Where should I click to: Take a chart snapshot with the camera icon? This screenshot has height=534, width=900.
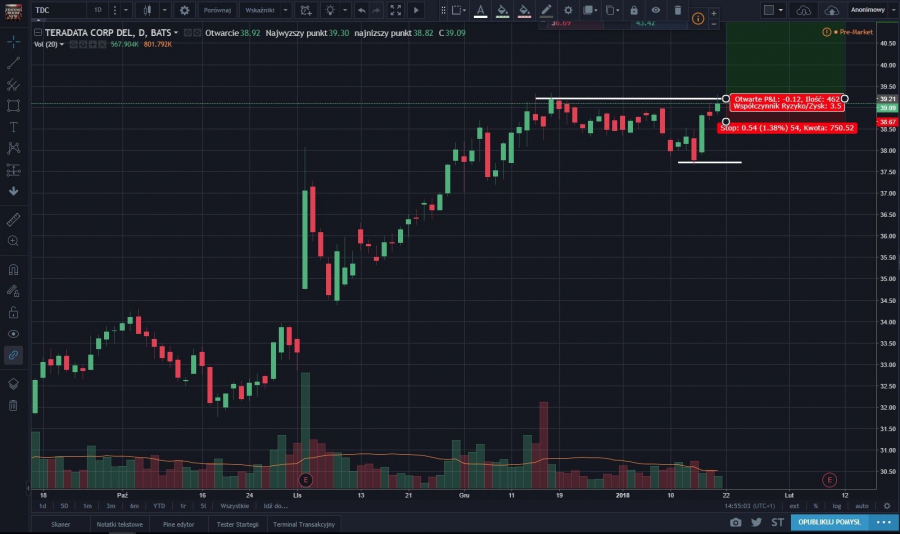click(x=736, y=522)
